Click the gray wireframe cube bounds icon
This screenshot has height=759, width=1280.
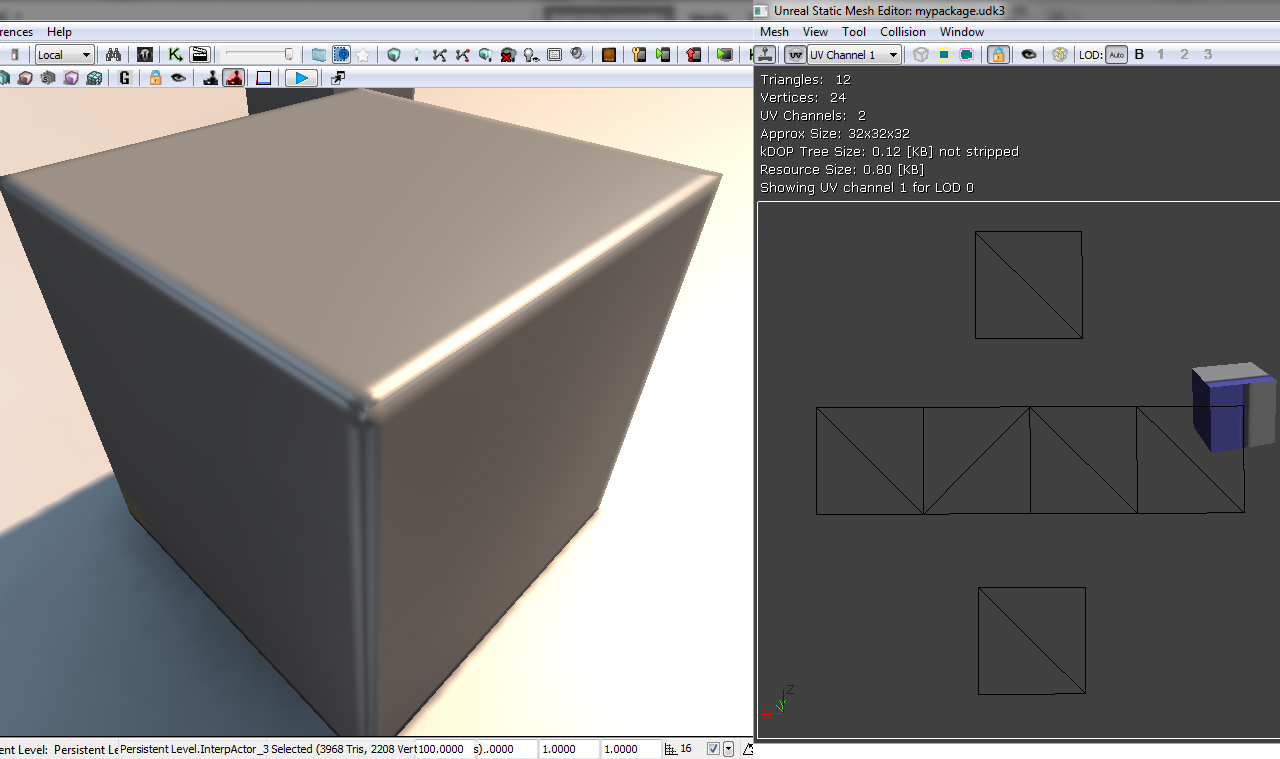921,55
